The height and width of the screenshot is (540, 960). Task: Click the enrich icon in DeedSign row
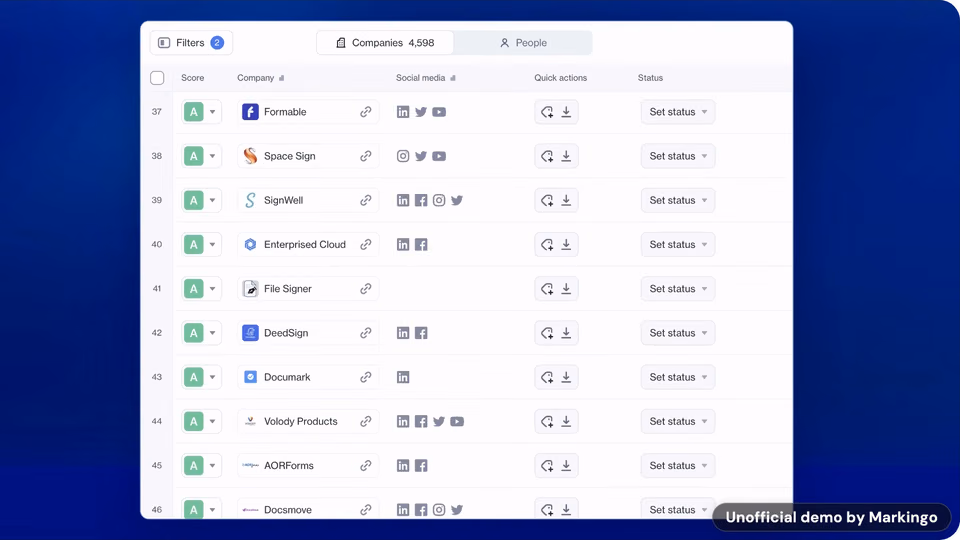click(x=547, y=333)
